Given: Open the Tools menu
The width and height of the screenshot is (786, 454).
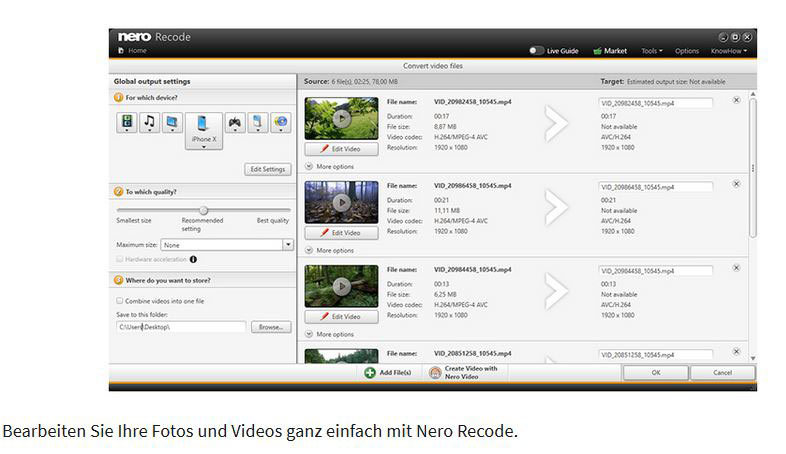Looking at the screenshot, I should pyautogui.click(x=652, y=51).
